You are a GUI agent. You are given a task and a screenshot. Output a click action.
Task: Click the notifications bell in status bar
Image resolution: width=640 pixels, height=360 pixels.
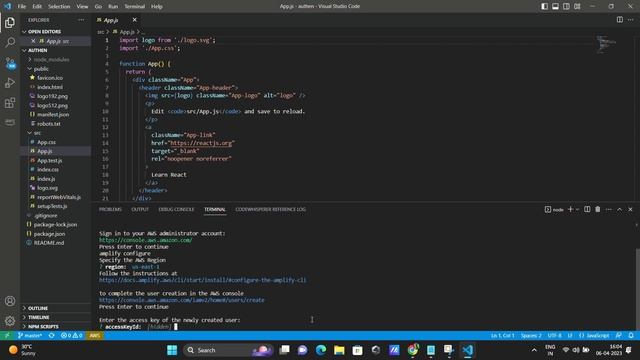(631, 336)
